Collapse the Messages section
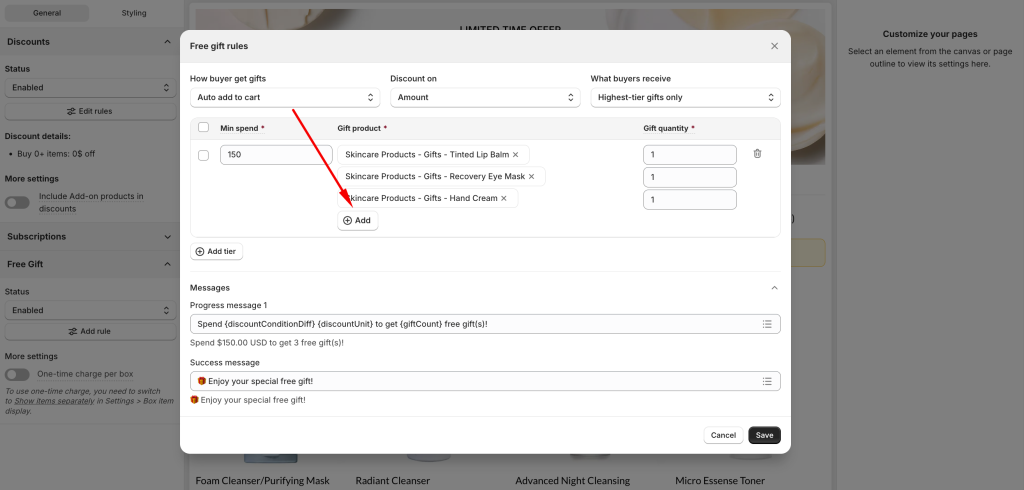The width and height of the screenshot is (1024, 490). (x=774, y=288)
